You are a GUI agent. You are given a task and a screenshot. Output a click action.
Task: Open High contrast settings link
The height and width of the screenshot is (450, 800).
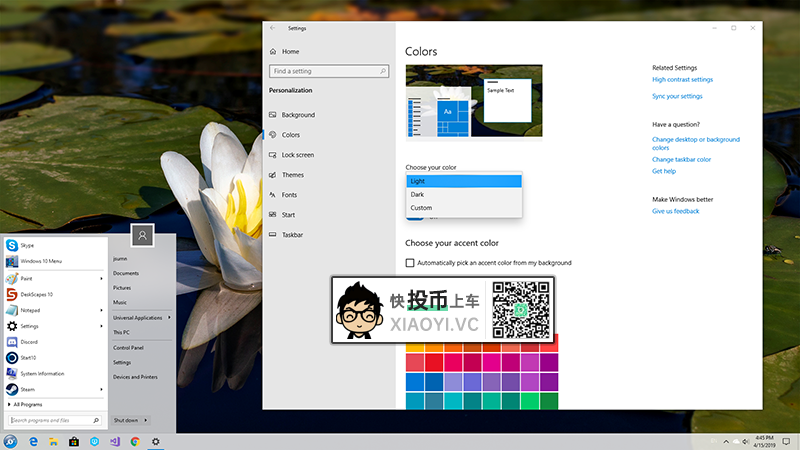pyautogui.click(x=682, y=79)
